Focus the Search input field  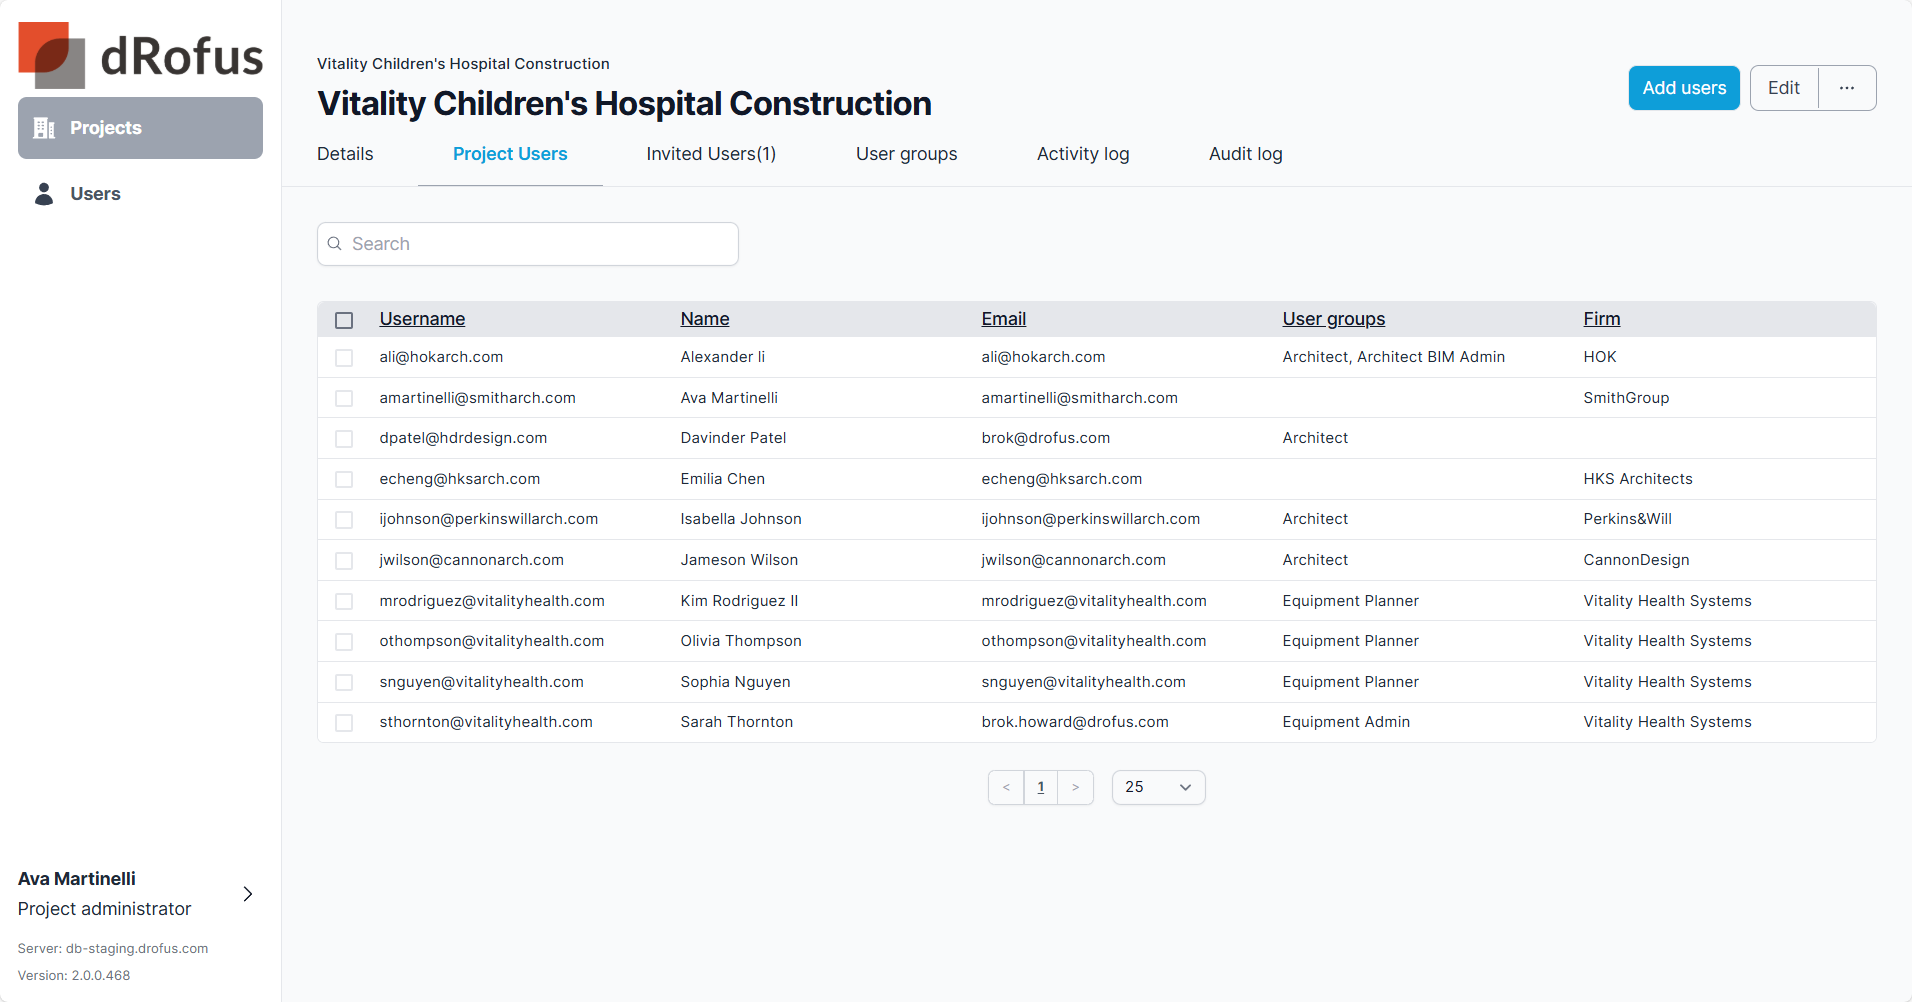click(x=528, y=244)
